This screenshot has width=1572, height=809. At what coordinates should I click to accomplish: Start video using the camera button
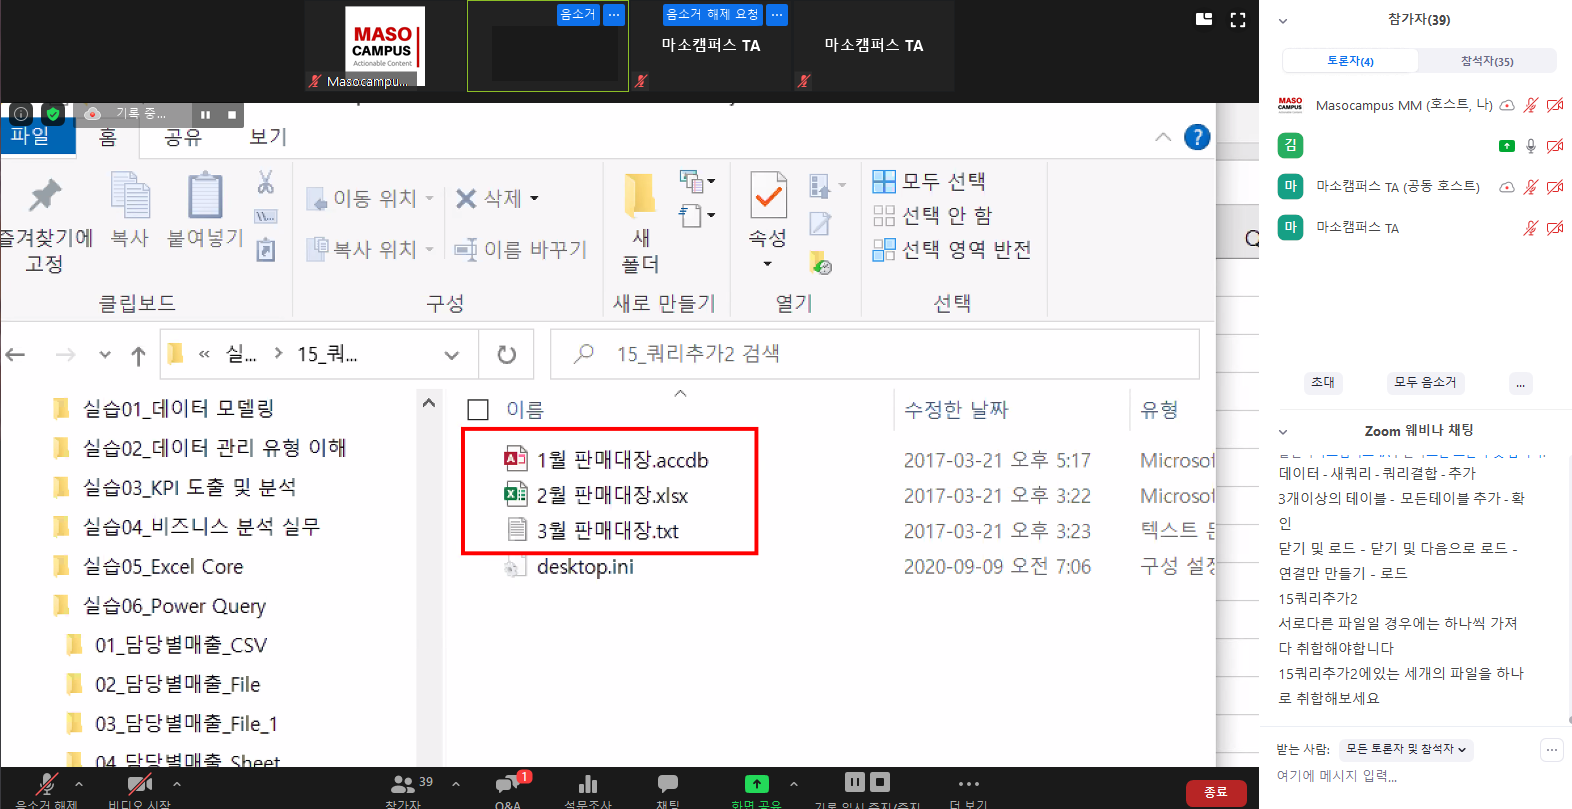point(139,784)
